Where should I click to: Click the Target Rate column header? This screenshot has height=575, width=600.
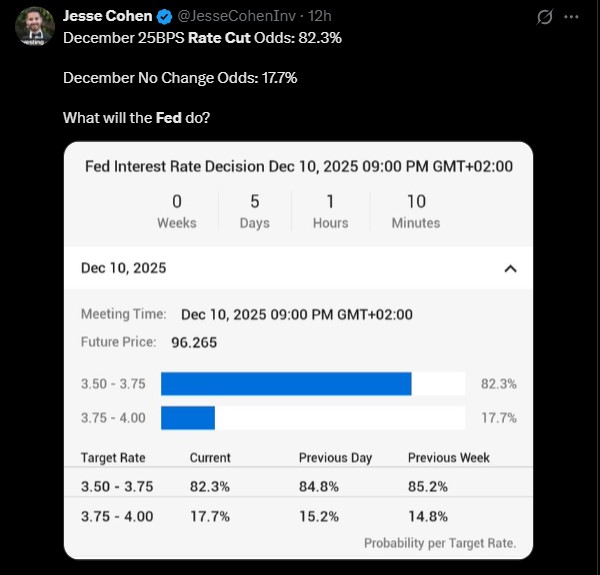[113, 457]
